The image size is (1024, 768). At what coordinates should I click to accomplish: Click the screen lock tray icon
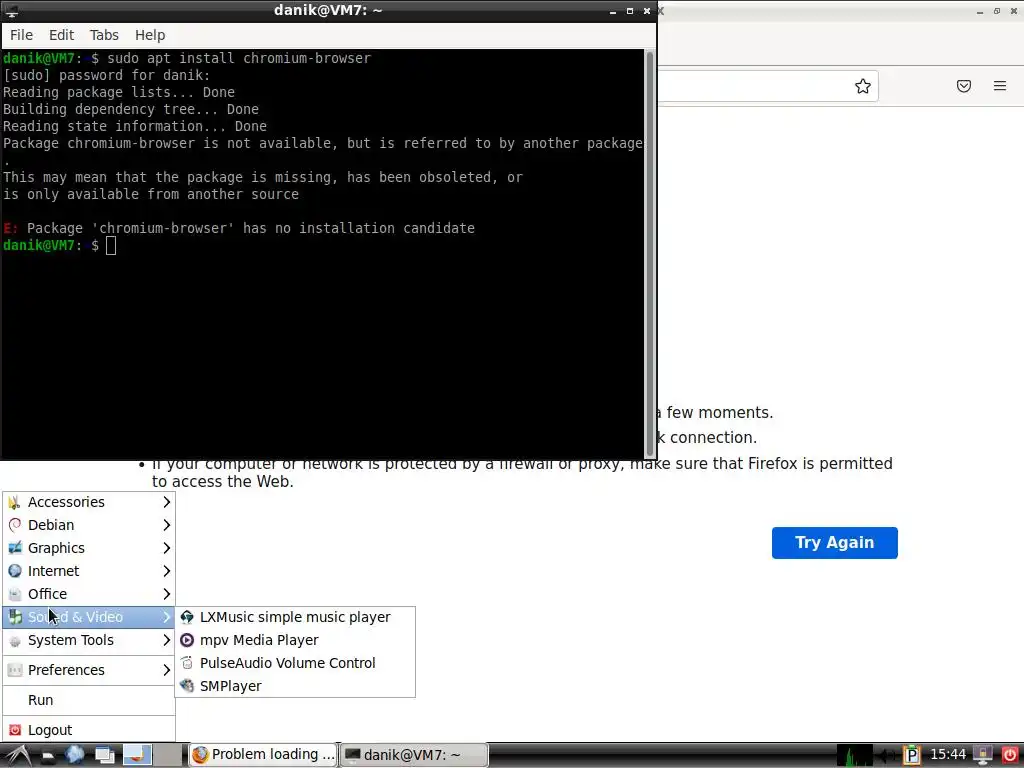[982, 756]
